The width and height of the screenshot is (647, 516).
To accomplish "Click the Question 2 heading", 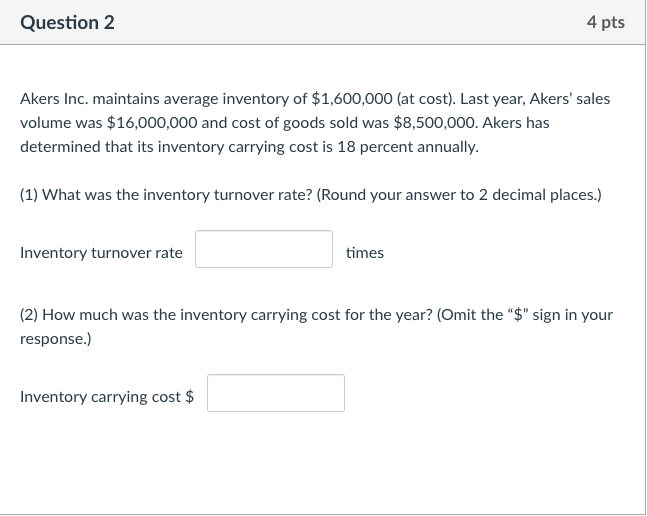I will [67, 22].
